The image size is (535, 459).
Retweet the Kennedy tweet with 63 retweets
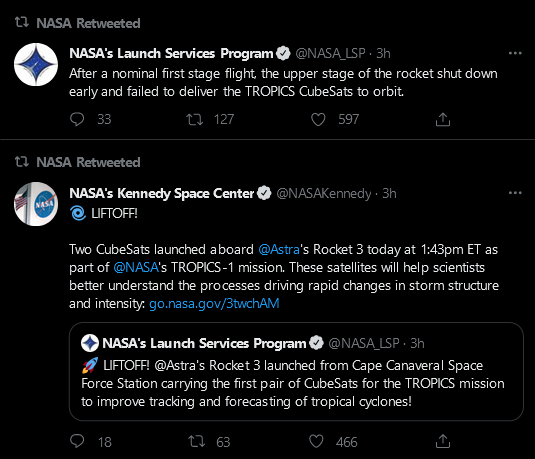pyautogui.click(x=197, y=441)
